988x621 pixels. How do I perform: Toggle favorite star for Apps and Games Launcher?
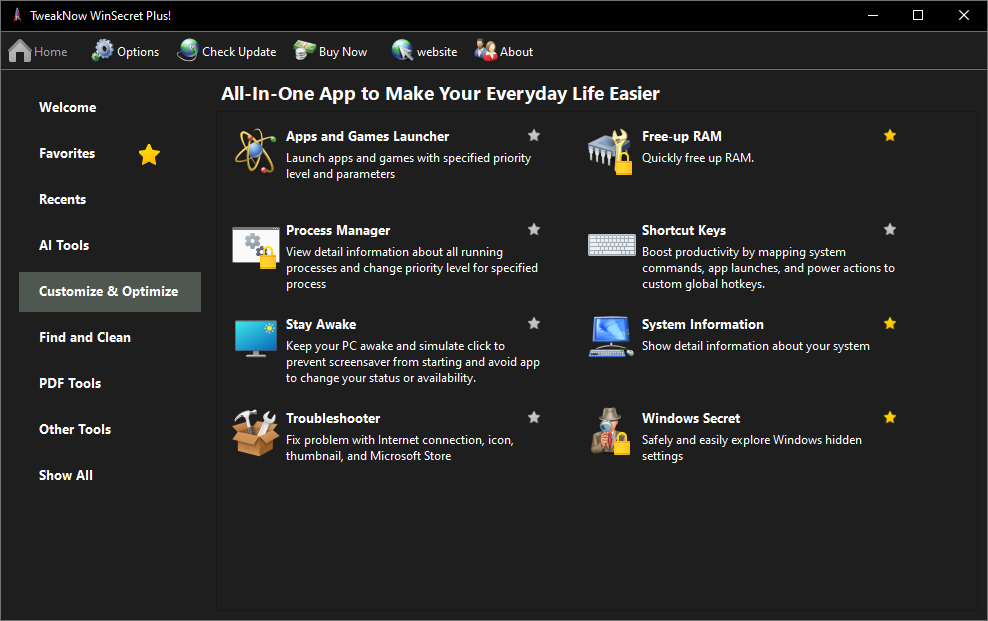[x=534, y=135]
